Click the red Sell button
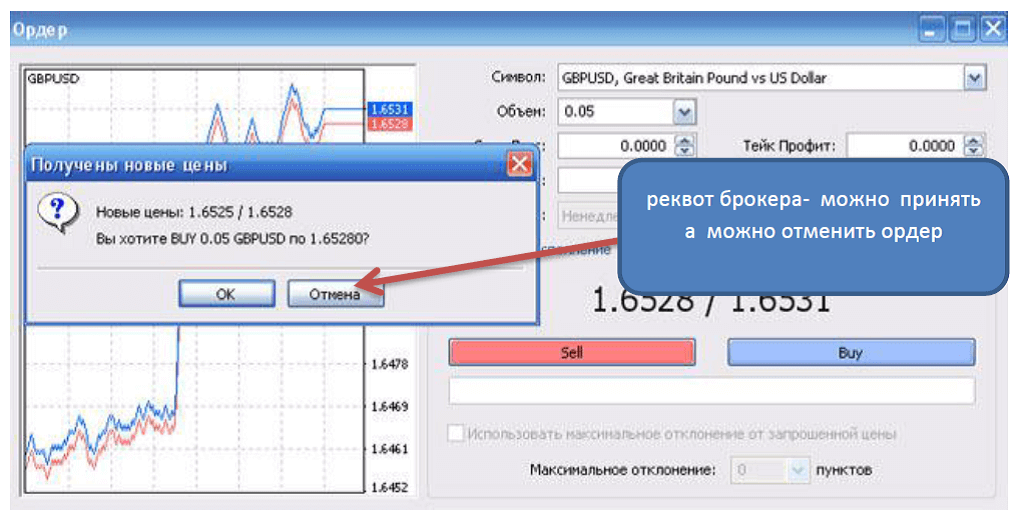This screenshot has width=1032, height=517. (571, 352)
